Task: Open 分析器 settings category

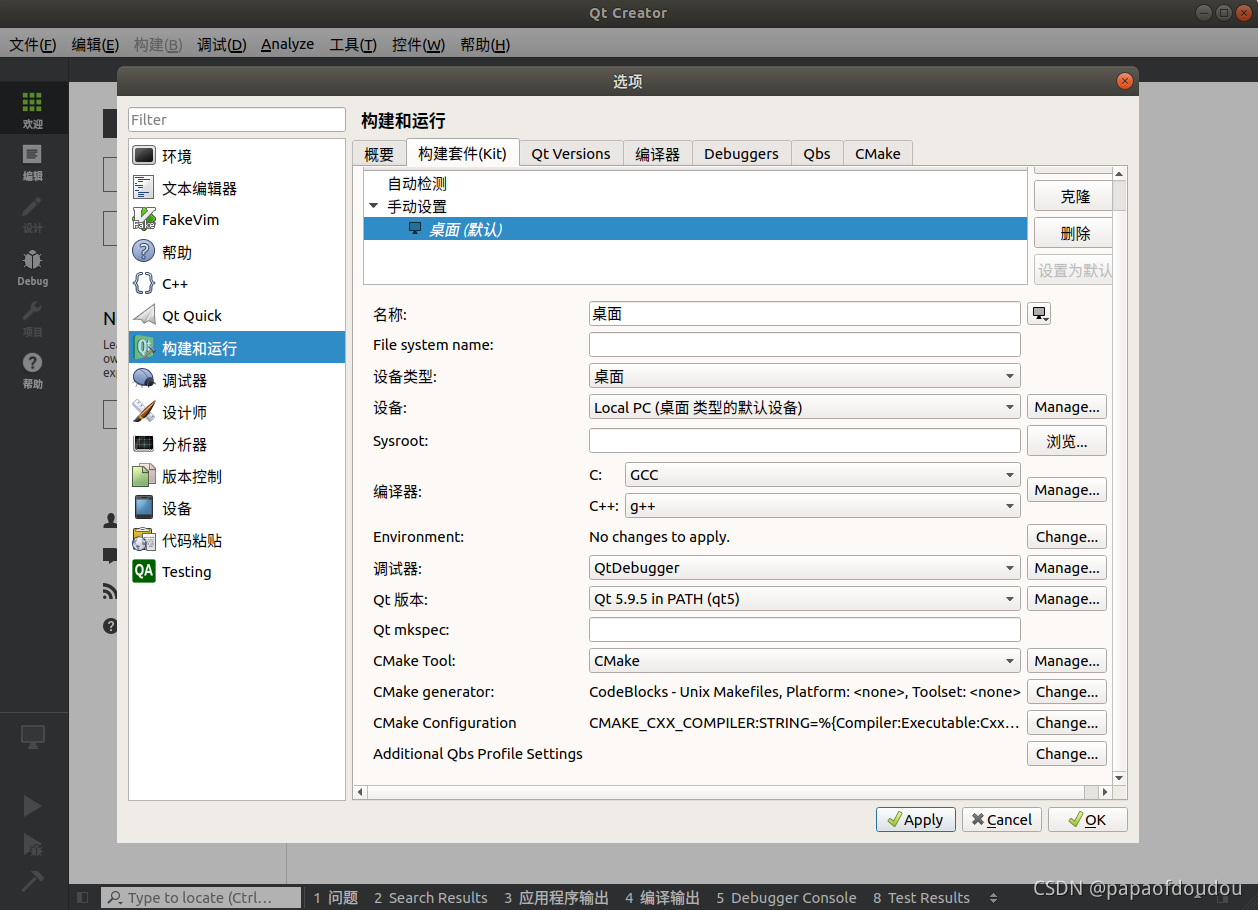Action: [237, 444]
